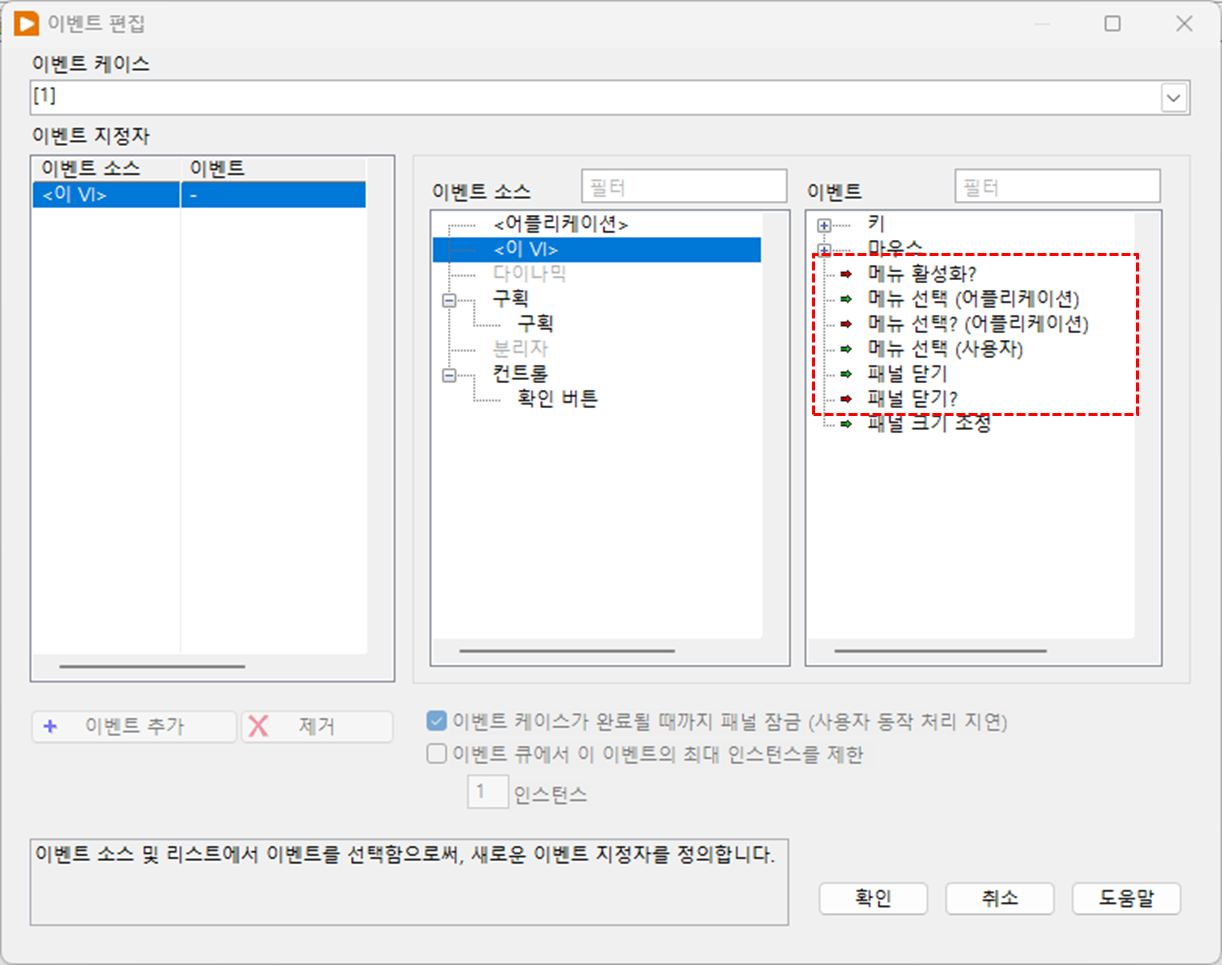Select 메뉴 선택 (어플리케이션) event
1222x965 pixels.
pos(974,299)
